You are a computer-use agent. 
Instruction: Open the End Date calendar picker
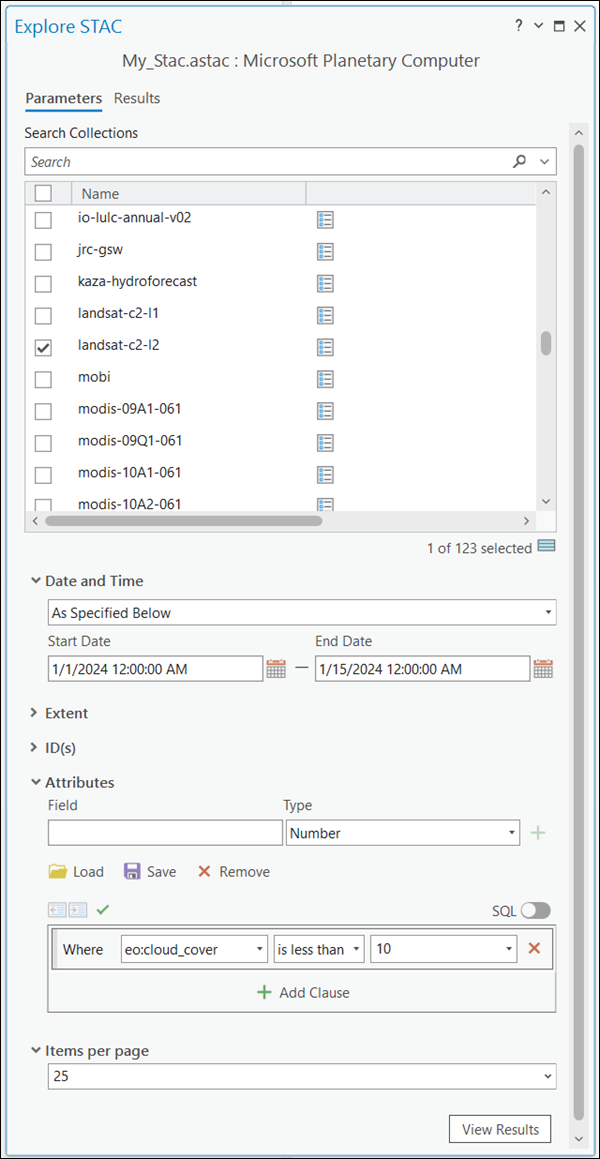tap(543, 669)
